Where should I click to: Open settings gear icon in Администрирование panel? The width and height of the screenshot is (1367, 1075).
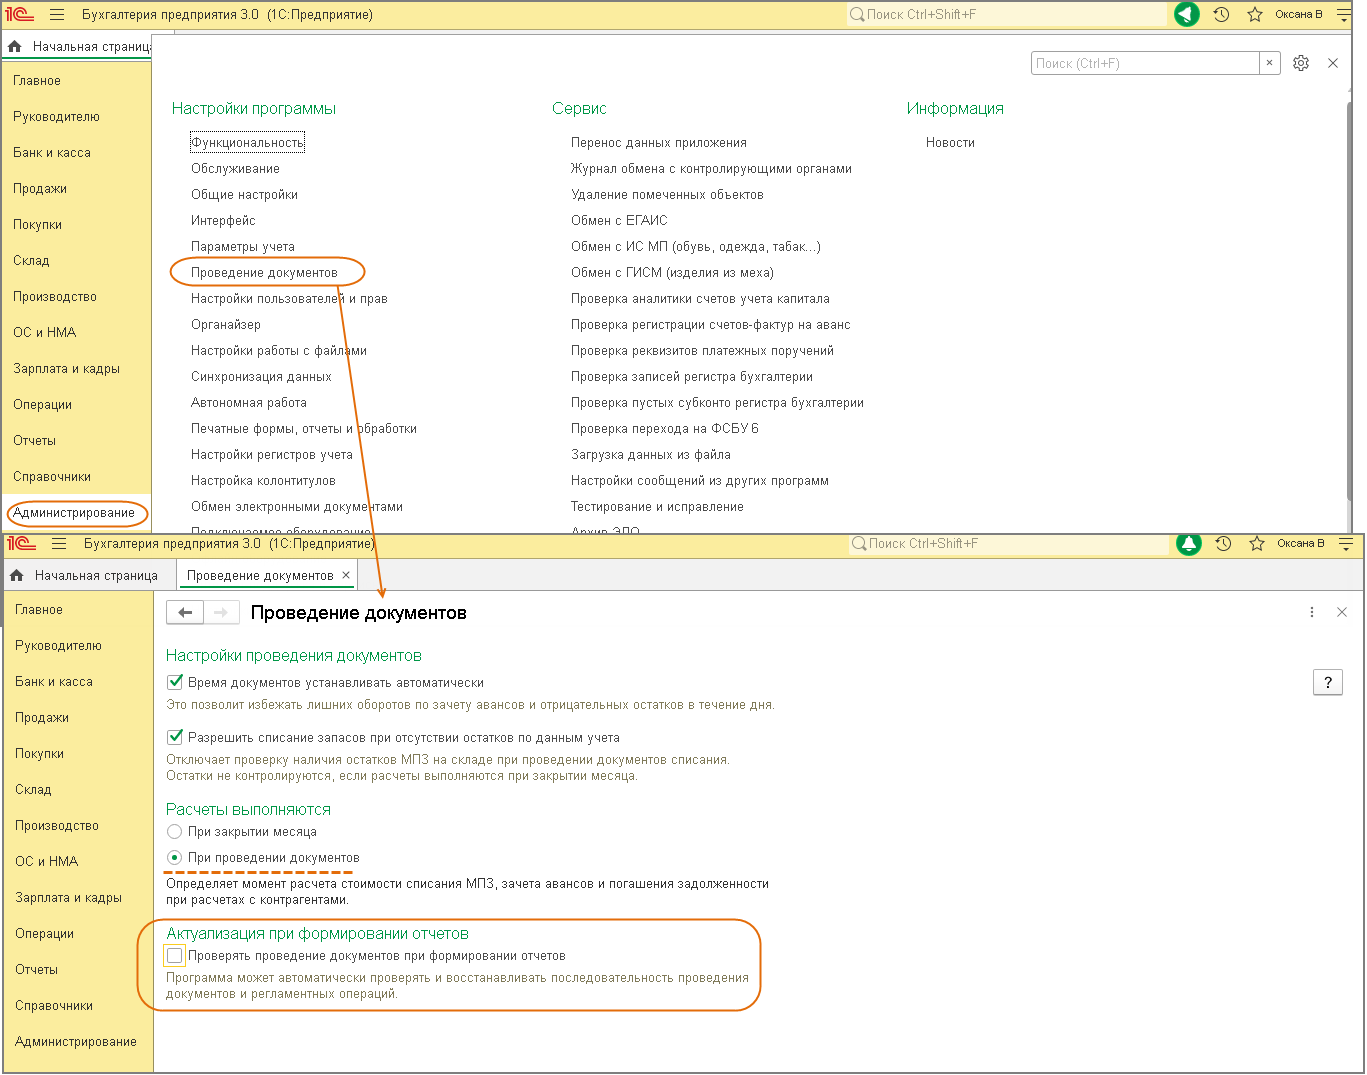[x=1301, y=63]
